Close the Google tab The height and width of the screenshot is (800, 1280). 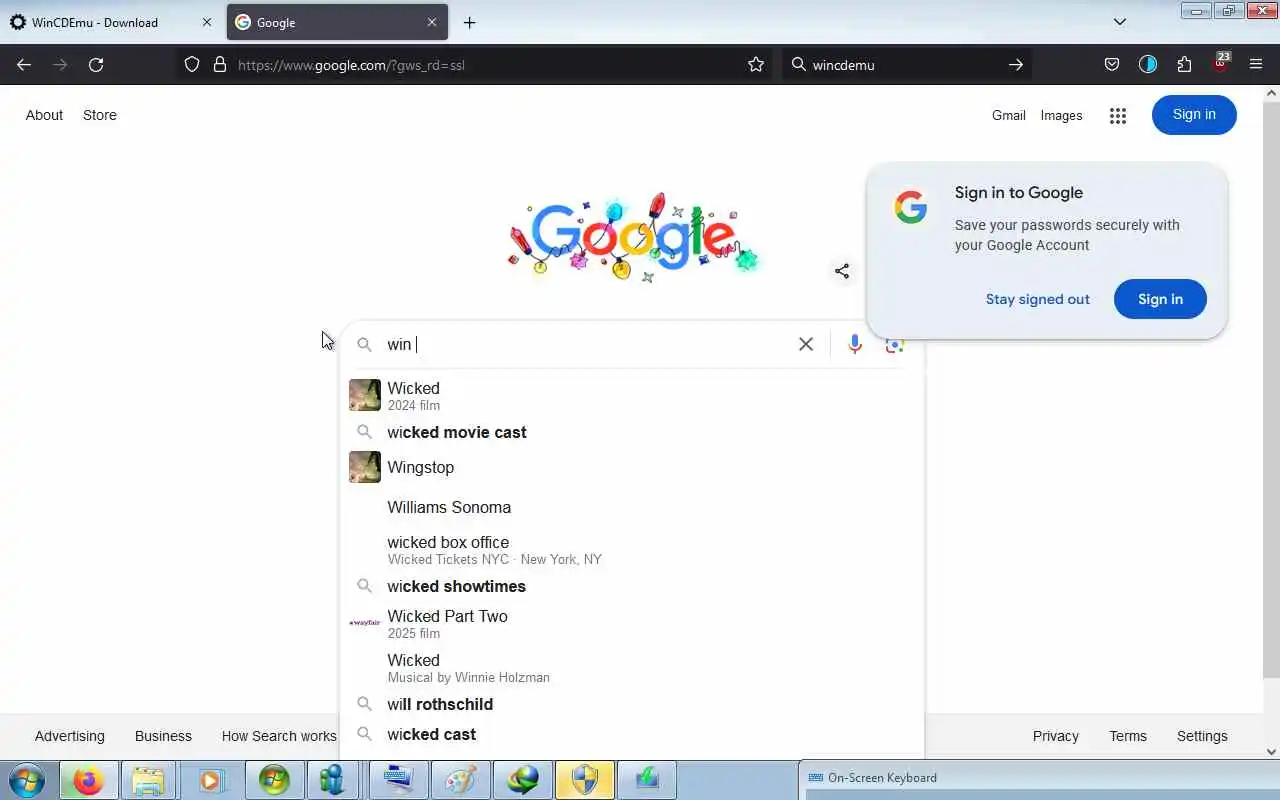click(x=432, y=22)
